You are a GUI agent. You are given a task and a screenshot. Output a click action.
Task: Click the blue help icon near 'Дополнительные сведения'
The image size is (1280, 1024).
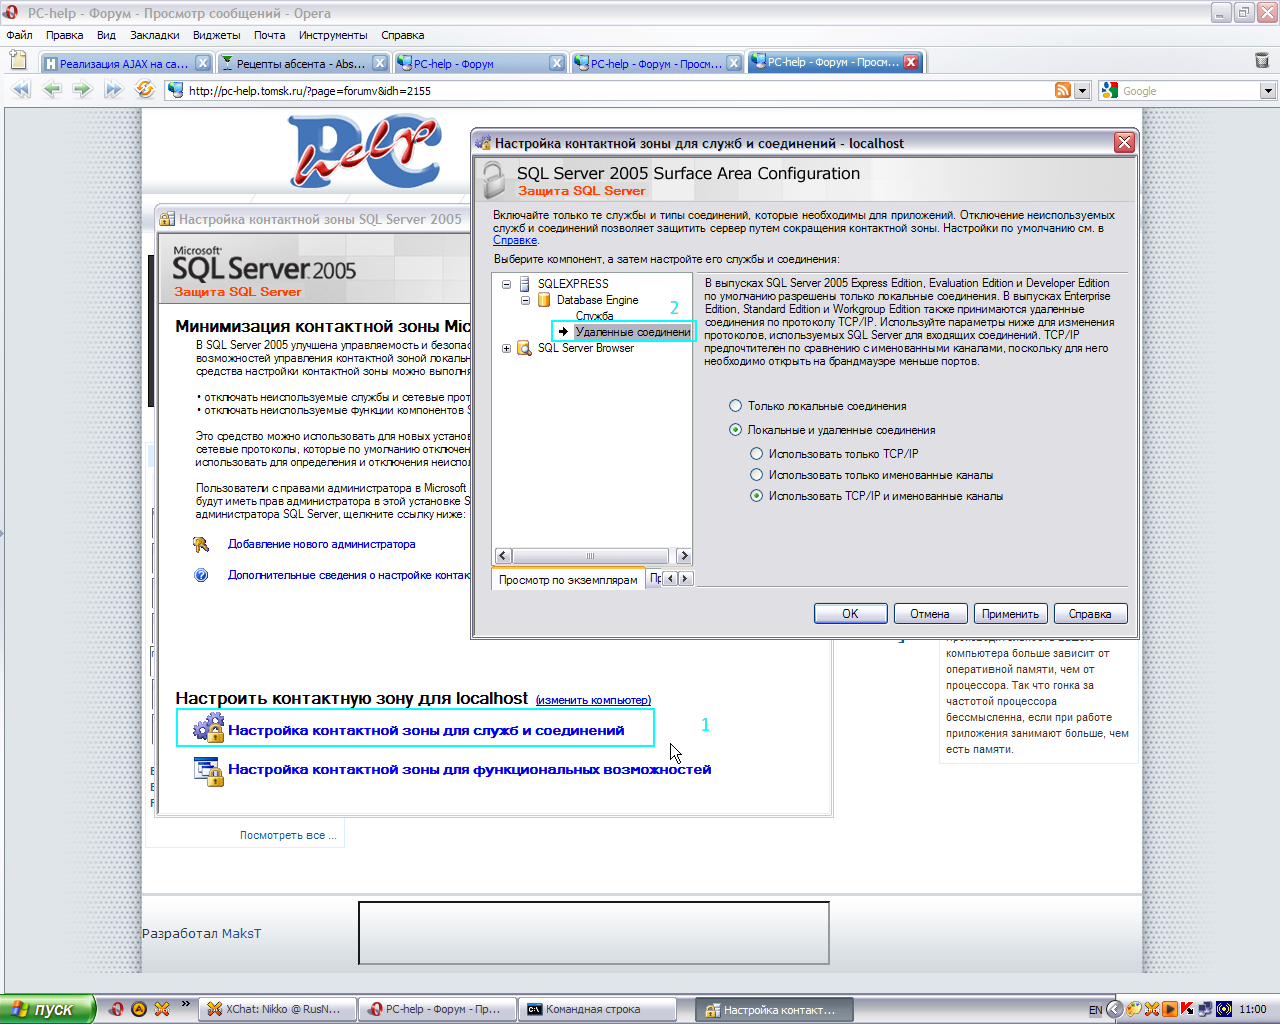[201, 575]
